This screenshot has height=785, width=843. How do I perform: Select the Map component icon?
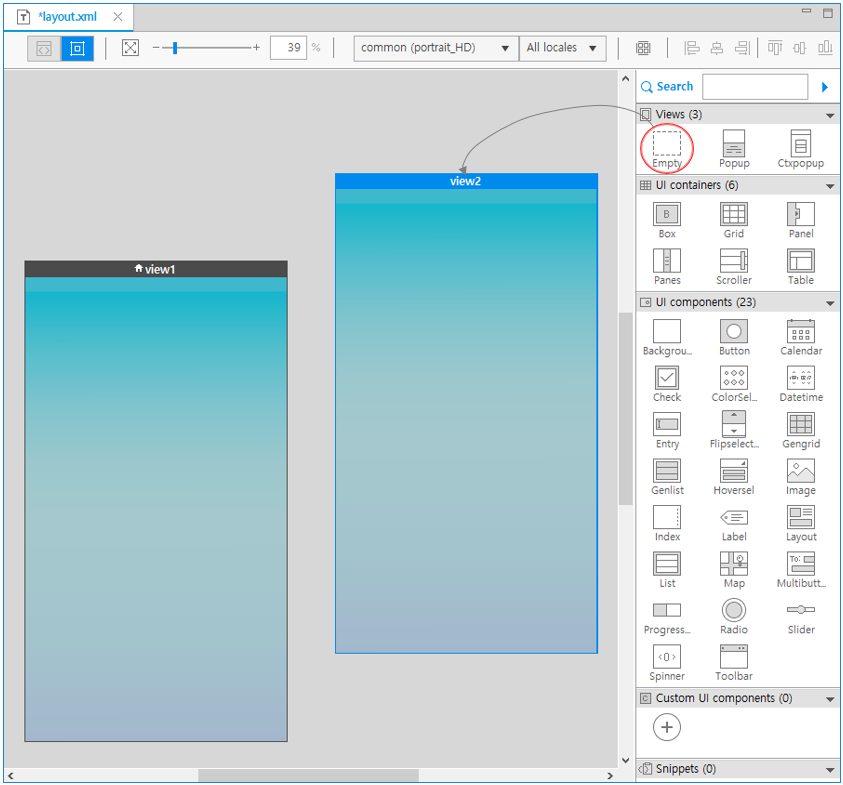pyautogui.click(x=734, y=563)
